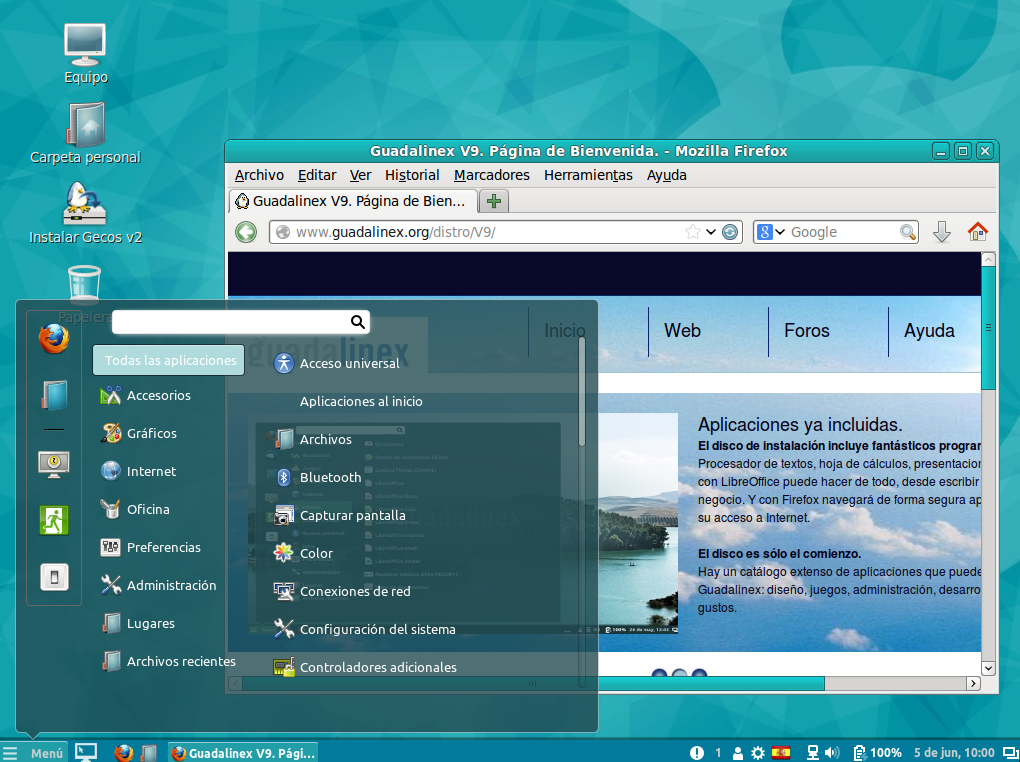Viewport: 1020px width, 762px height.
Task: Open the Ayuda menu in the Firefox menubar
Action: (666, 175)
